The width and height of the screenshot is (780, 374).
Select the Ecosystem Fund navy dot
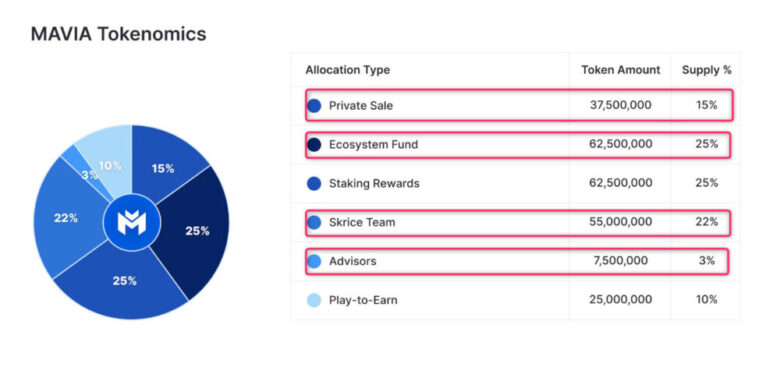coord(314,145)
